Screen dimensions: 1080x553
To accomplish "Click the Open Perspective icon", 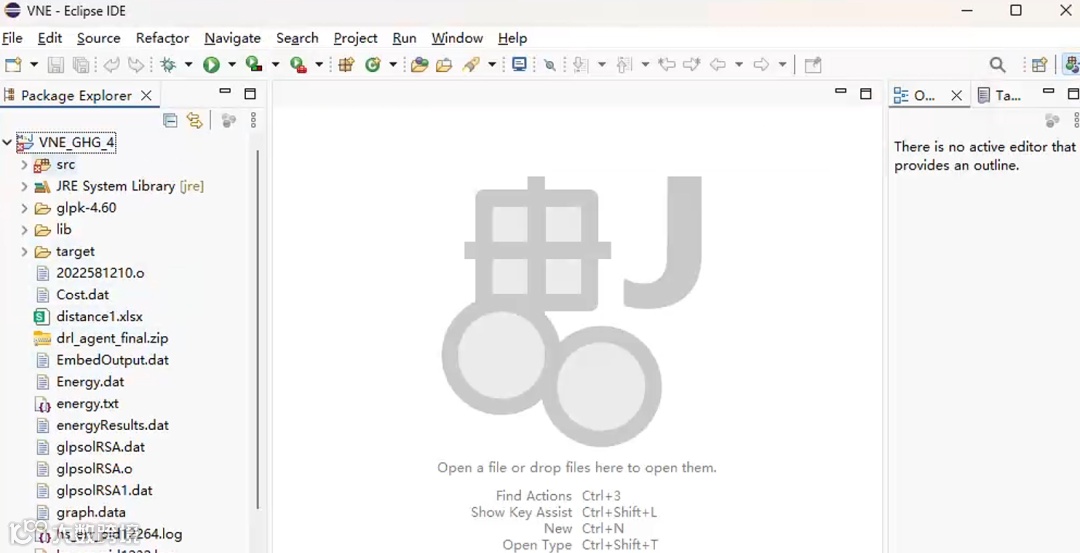I will (1039, 65).
